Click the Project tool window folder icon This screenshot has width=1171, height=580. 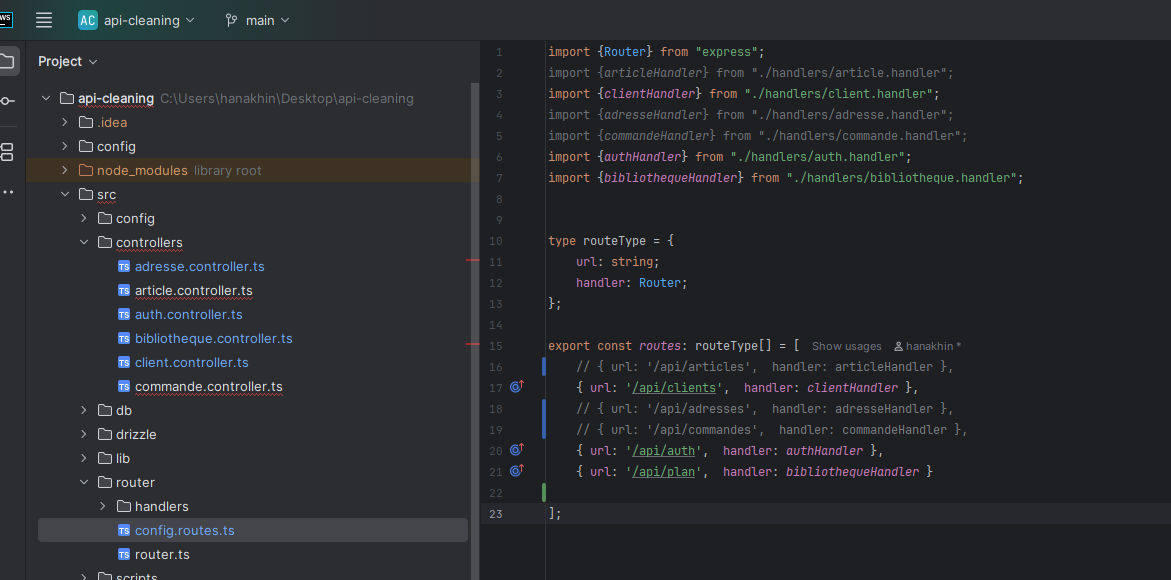click(7, 61)
